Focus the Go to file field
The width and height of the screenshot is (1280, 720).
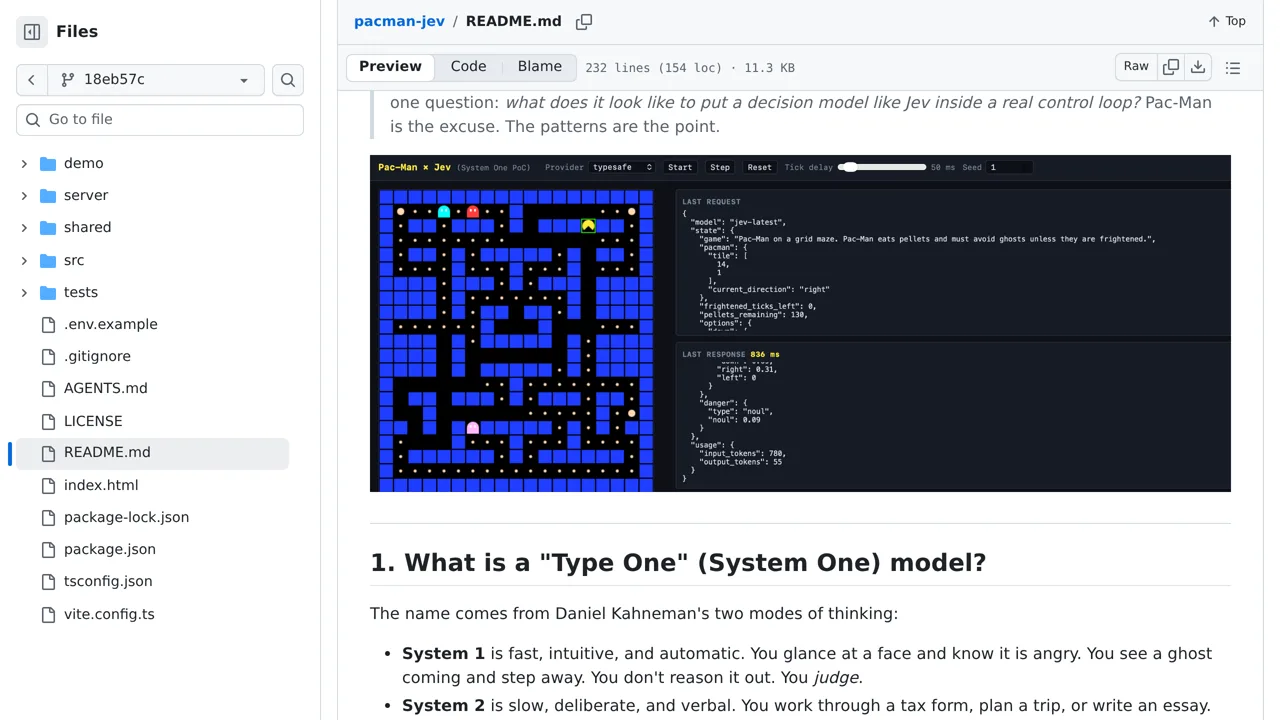160,119
